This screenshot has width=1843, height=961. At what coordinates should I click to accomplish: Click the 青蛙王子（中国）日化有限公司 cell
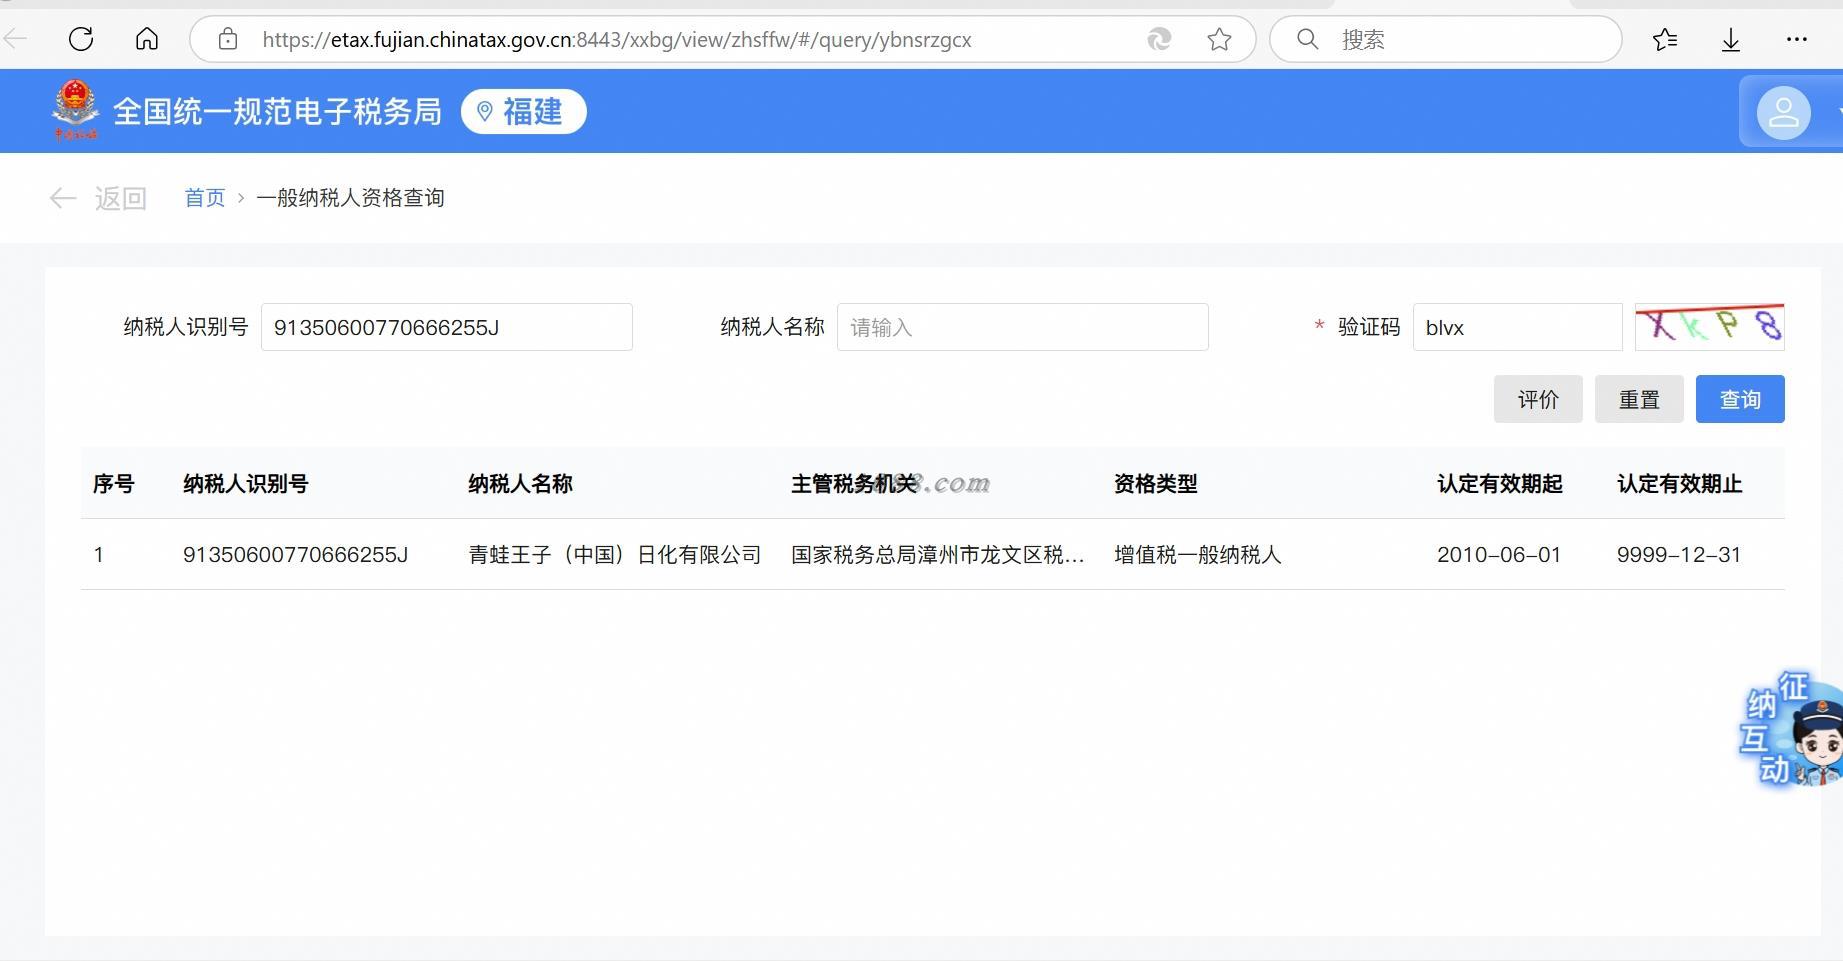coord(615,555)
